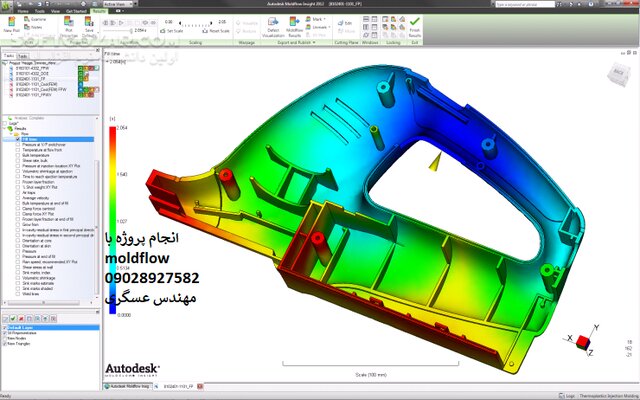Click the fill time color legend bar
Viewport: 640px width, 400px height.
click(113, 220)
